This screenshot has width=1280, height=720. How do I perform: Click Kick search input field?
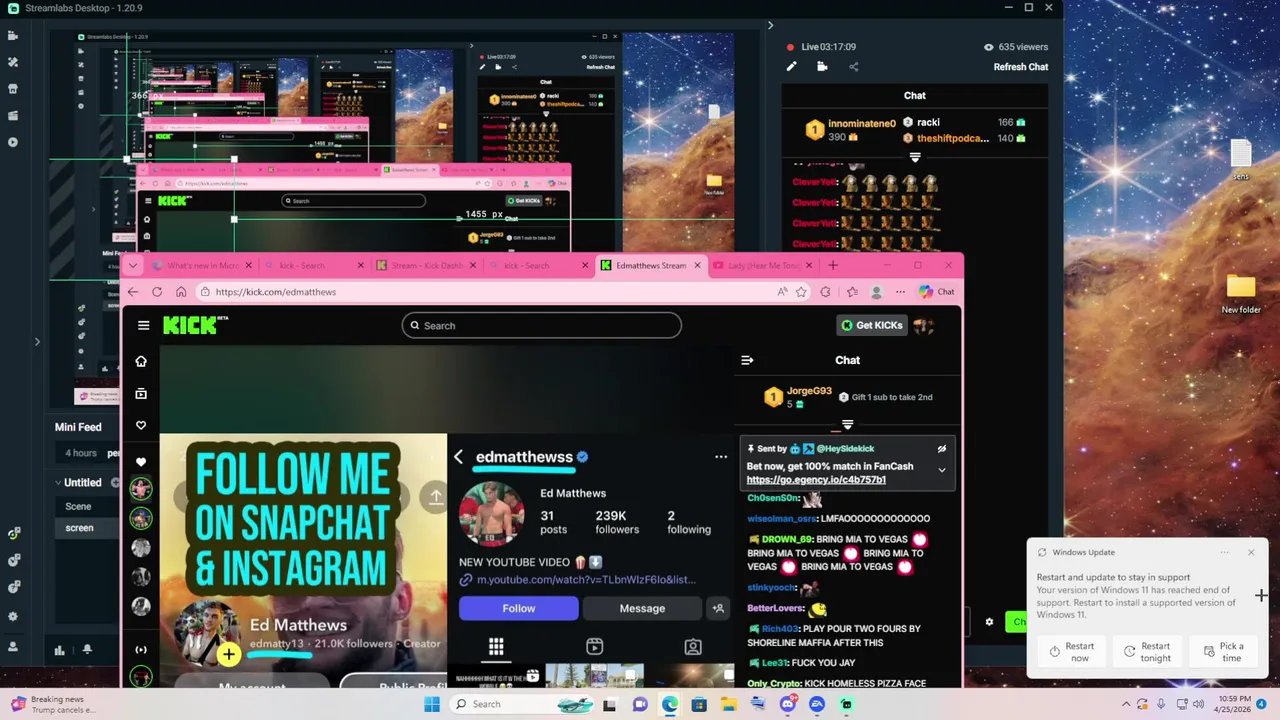tap(541, 325)
